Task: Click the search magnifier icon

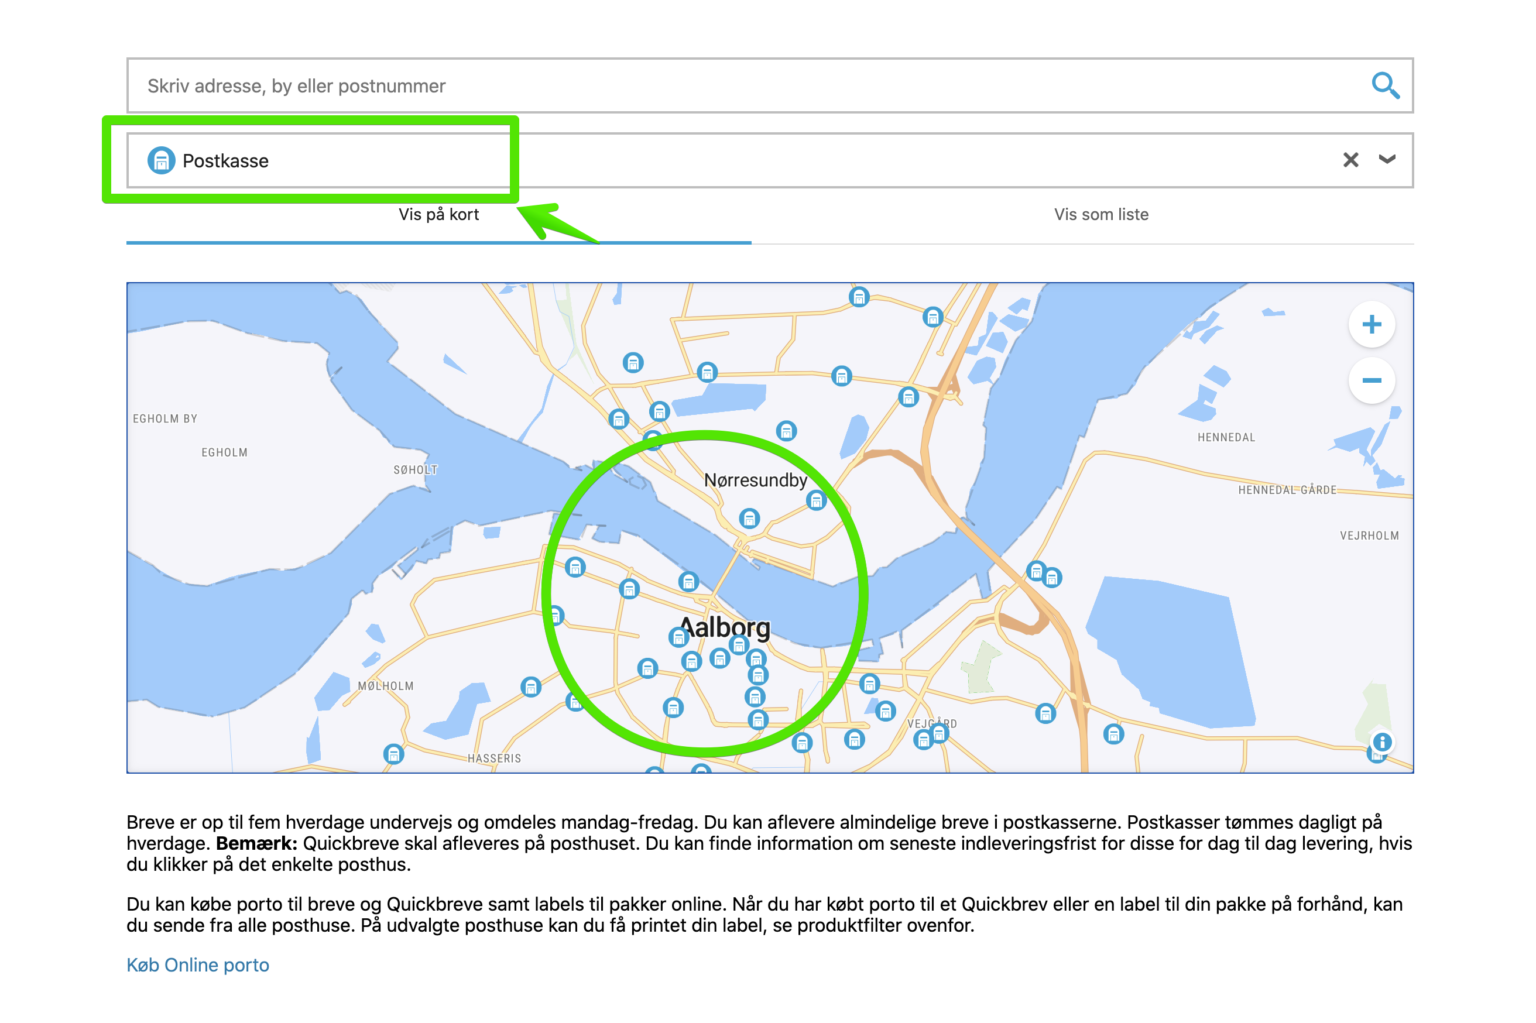Action: [x=1386, y=86]
